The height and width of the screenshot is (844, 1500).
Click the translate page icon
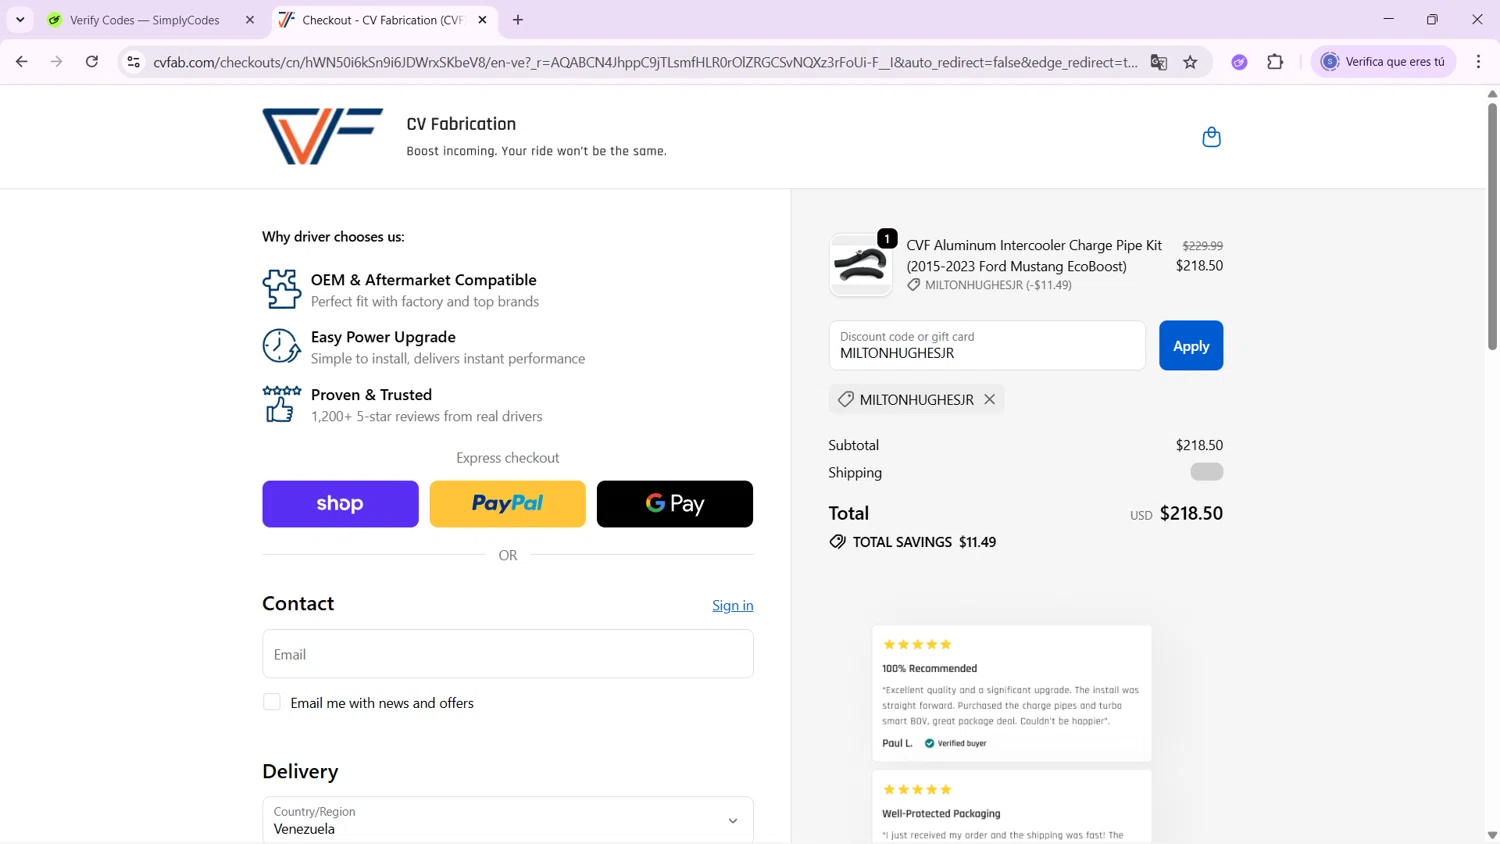(x=1159, y=62)
